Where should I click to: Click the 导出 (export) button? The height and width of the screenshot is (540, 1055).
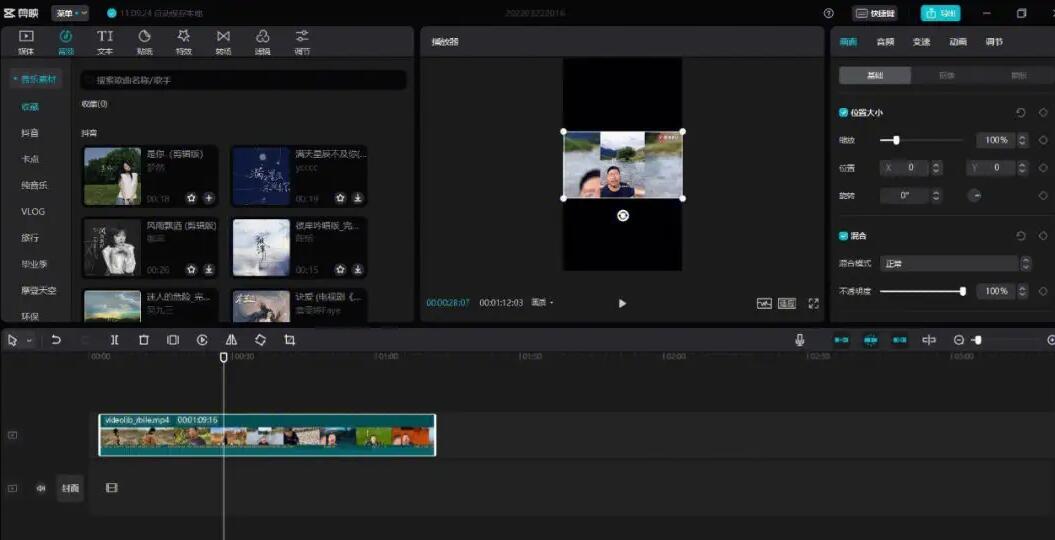tap(939, 13)
